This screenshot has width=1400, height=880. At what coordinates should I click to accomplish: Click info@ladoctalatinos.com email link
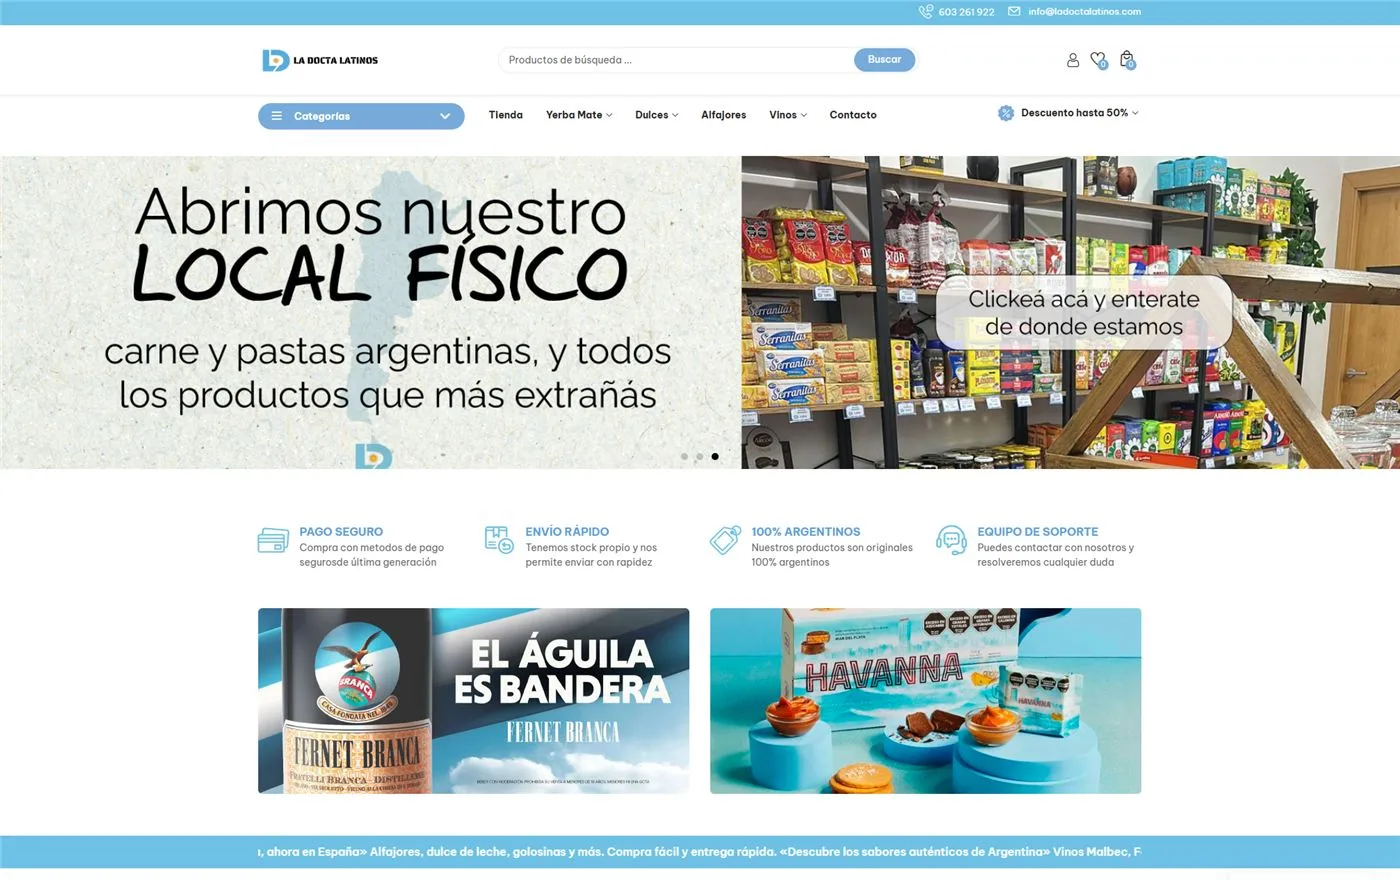click(1084, 12)
